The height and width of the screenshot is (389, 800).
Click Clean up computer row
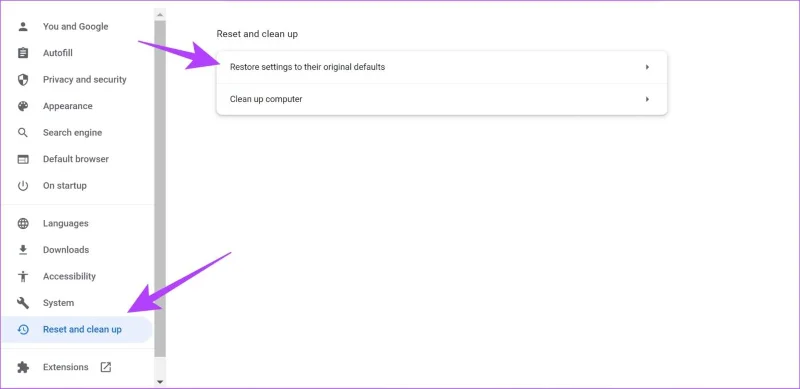(442, 99)
